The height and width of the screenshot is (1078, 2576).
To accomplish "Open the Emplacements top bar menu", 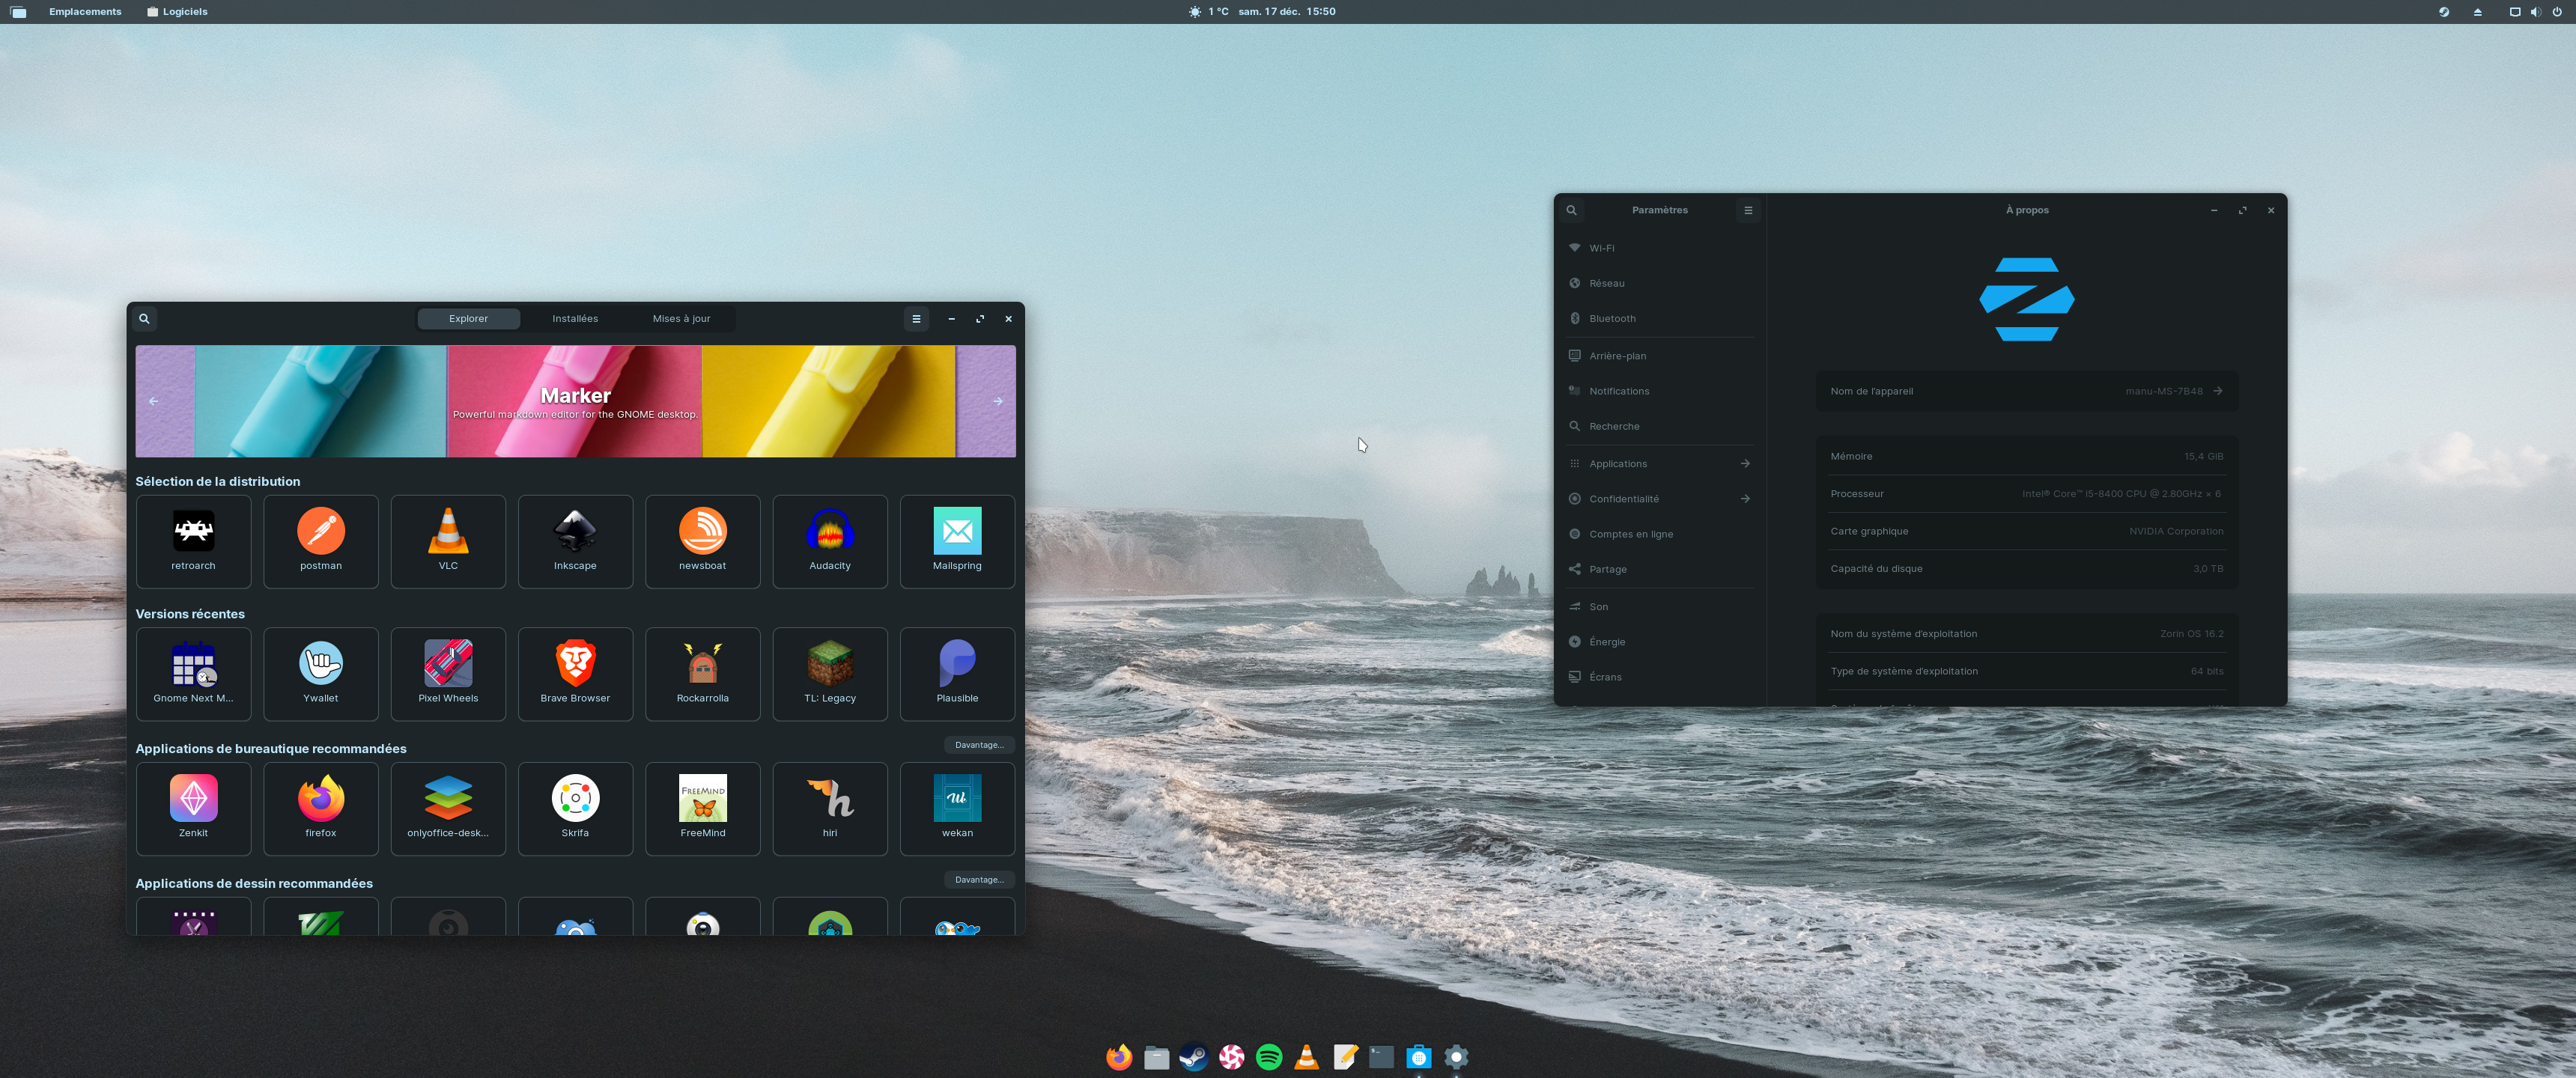I will 85,12.
